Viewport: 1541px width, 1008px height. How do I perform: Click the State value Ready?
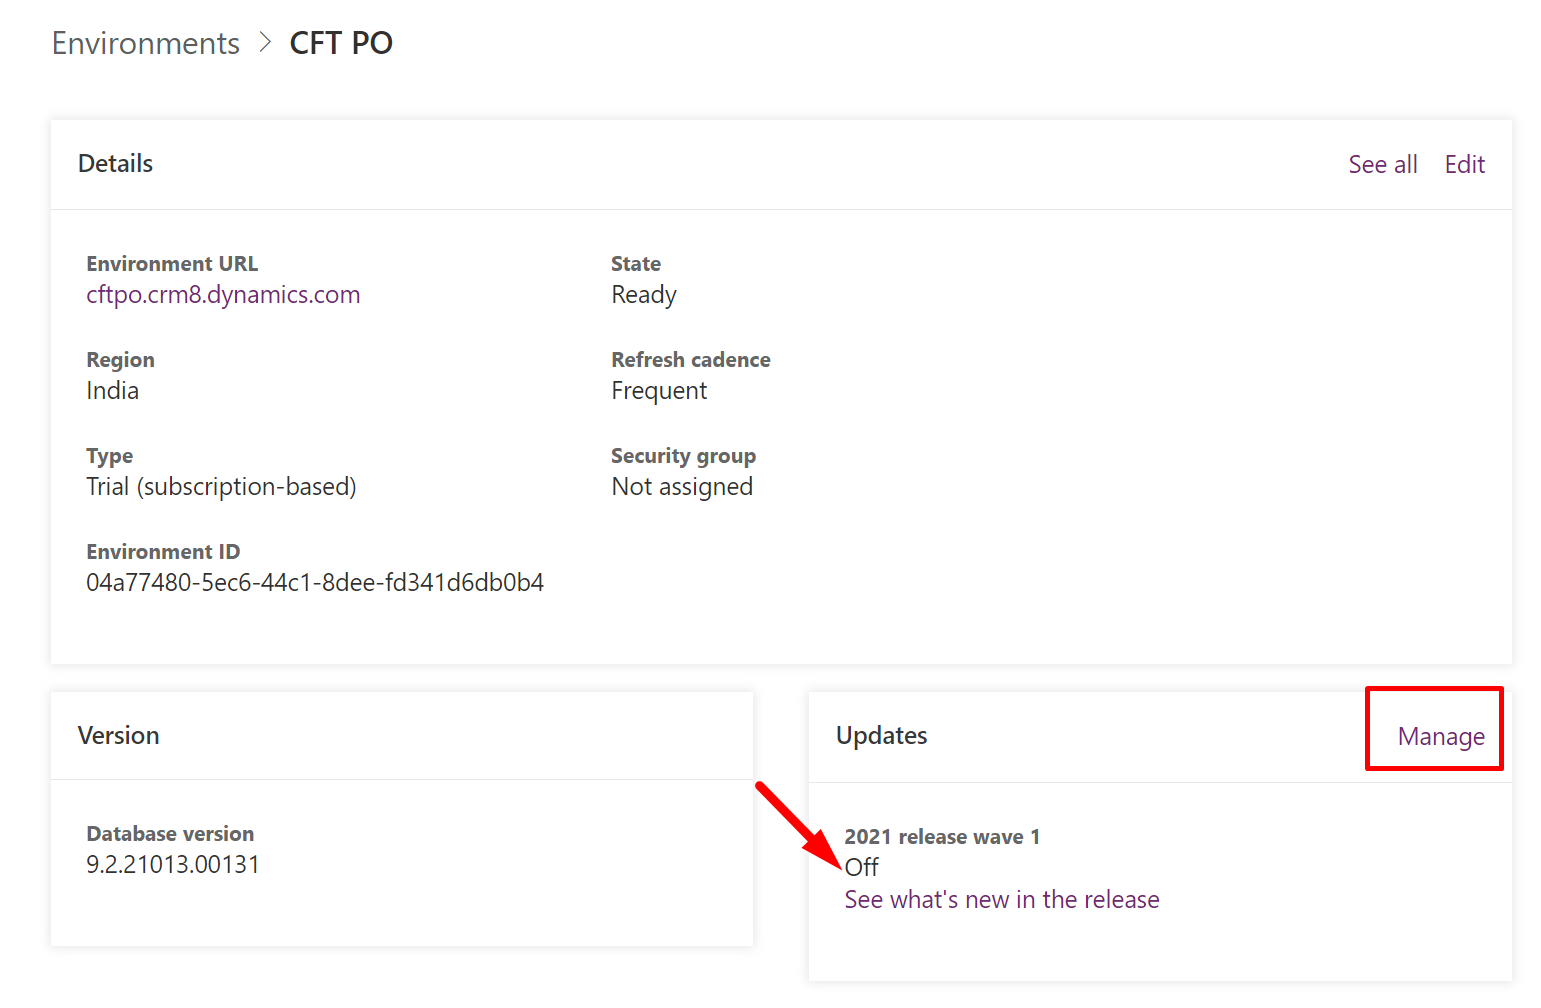point(644,295)
